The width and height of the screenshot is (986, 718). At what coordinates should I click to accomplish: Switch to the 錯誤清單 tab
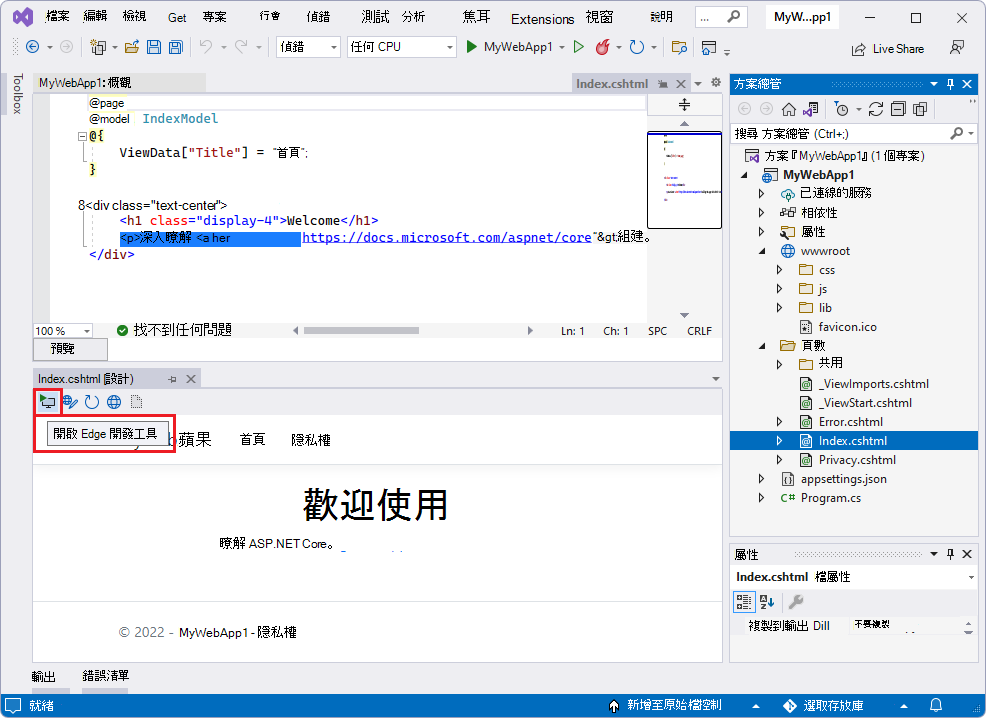click(104, 676)
